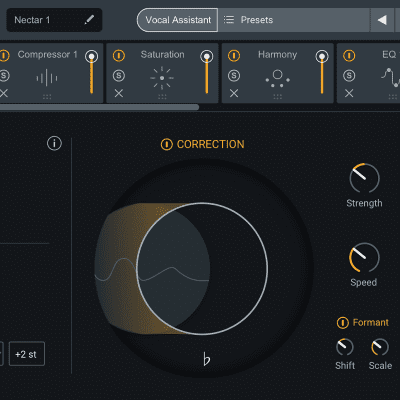The width and height of the screenshot is (400, 400).
Task: Select the +2 st button
Action: pos(27,354)
